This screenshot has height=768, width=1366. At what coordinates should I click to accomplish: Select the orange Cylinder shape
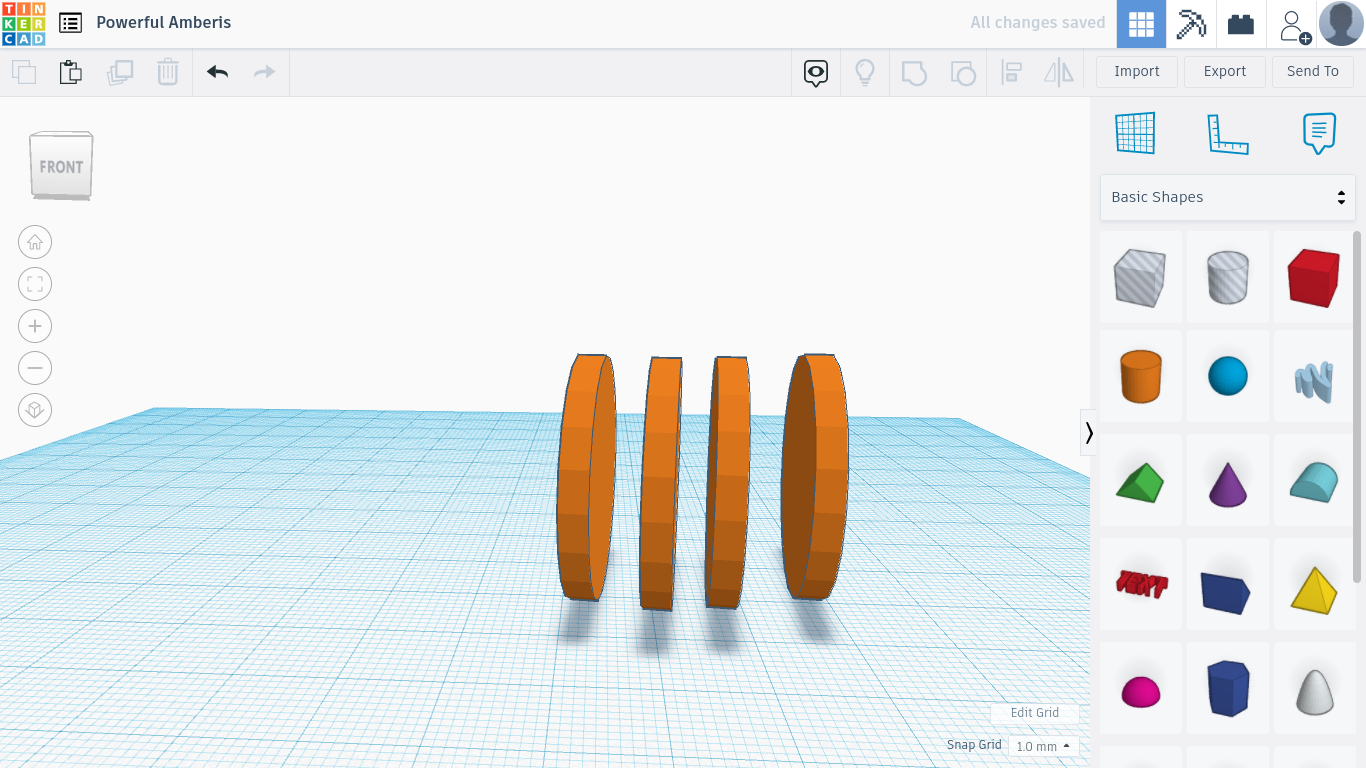1141,376
